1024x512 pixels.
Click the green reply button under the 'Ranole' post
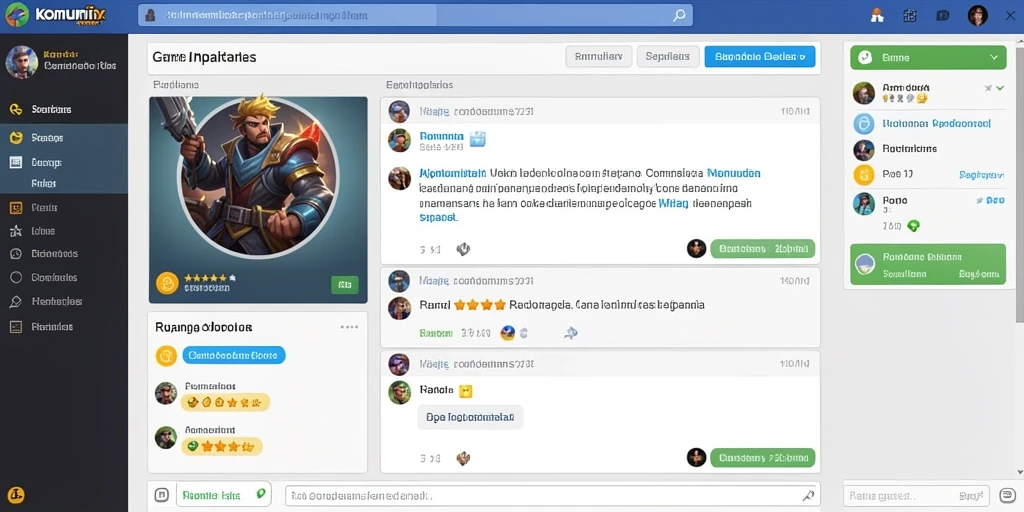(x=762, y=458)
